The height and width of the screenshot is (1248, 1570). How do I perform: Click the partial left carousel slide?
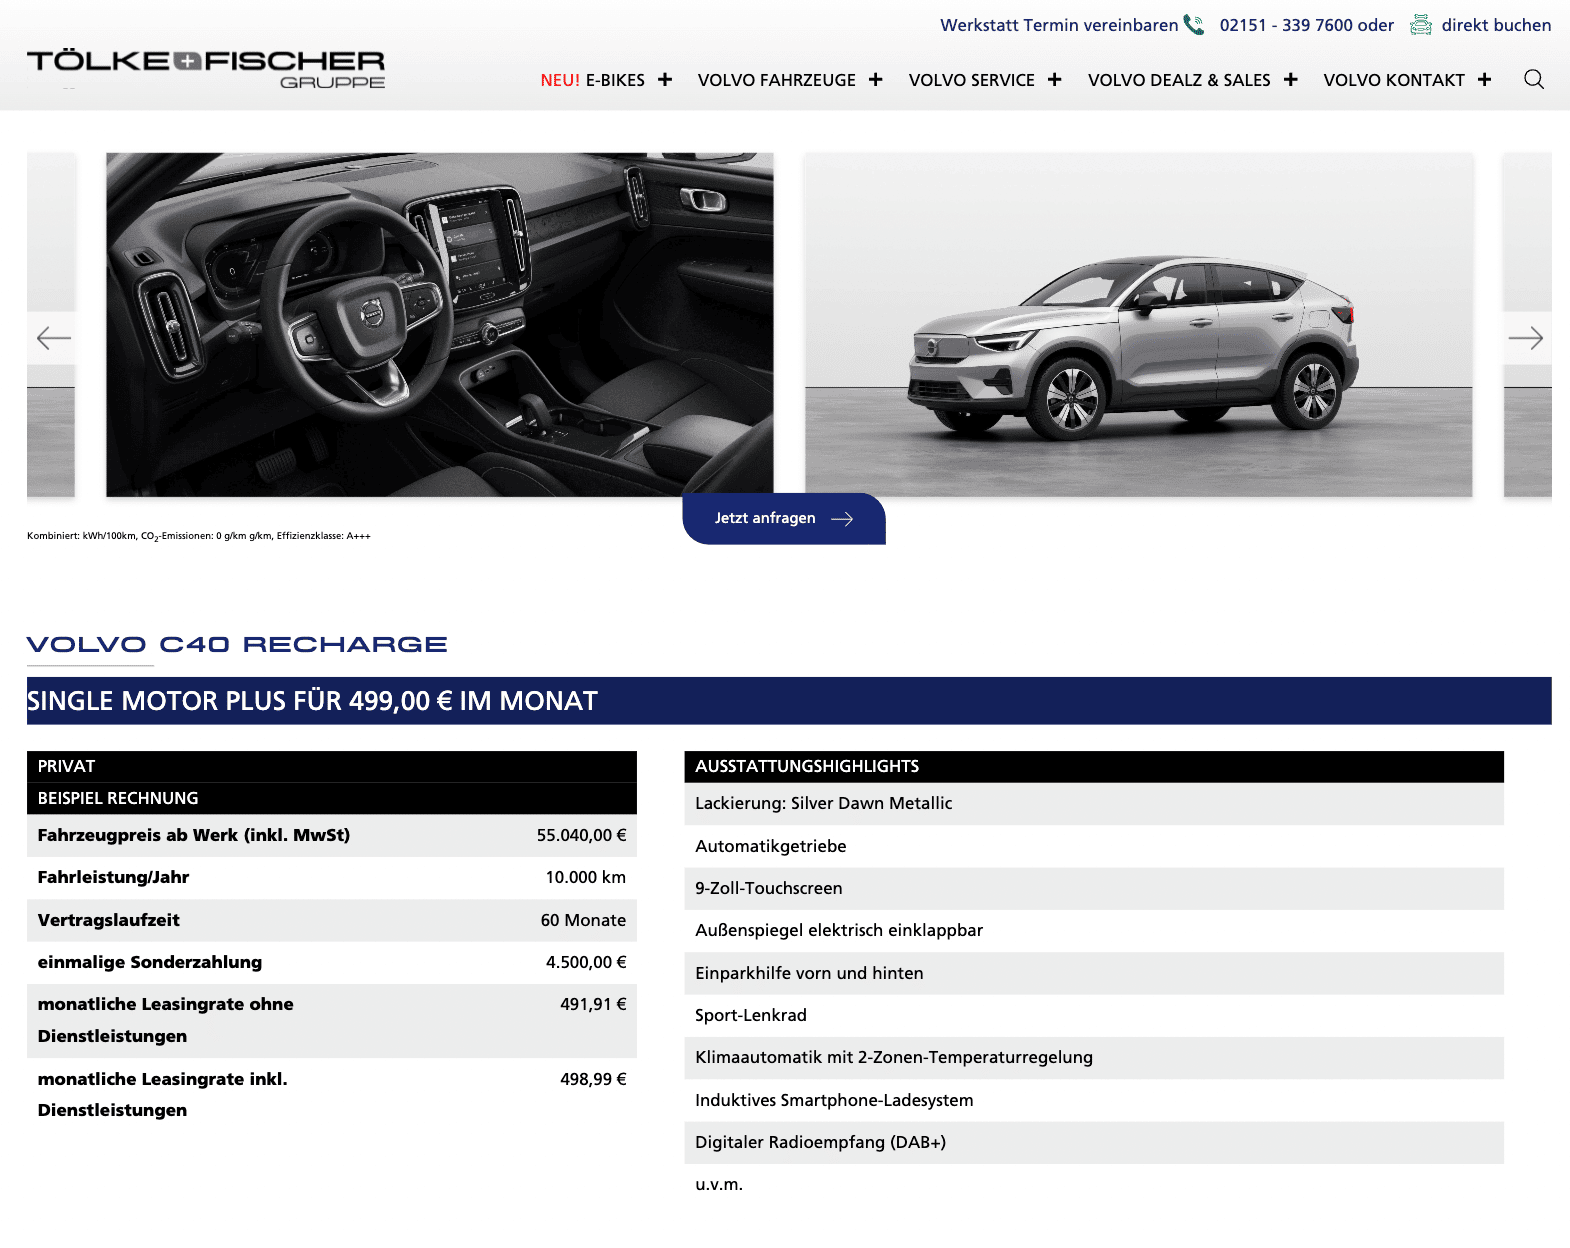tap(51, 324)
